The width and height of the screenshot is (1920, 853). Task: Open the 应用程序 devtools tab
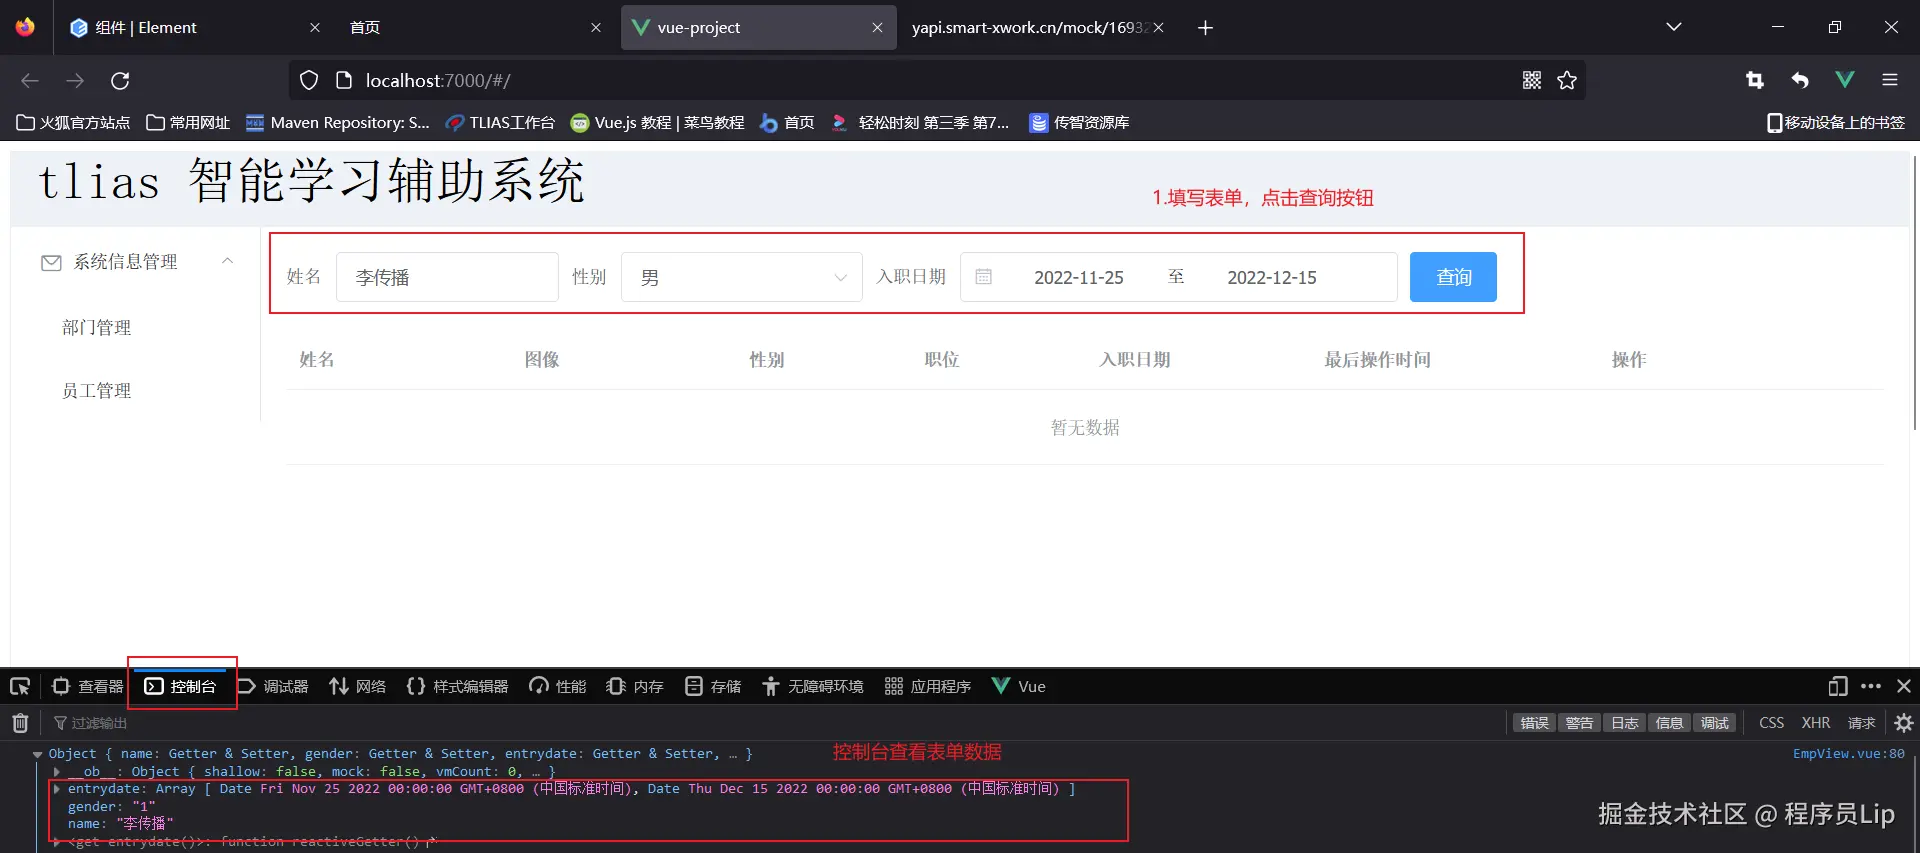928,686
